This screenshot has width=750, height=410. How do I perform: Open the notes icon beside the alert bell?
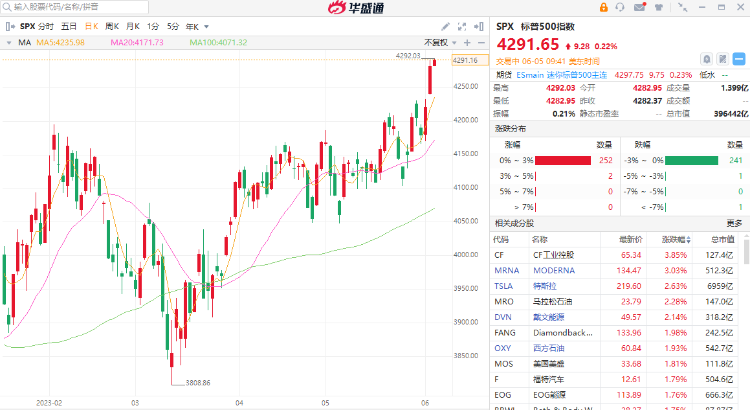click(723, 59)
